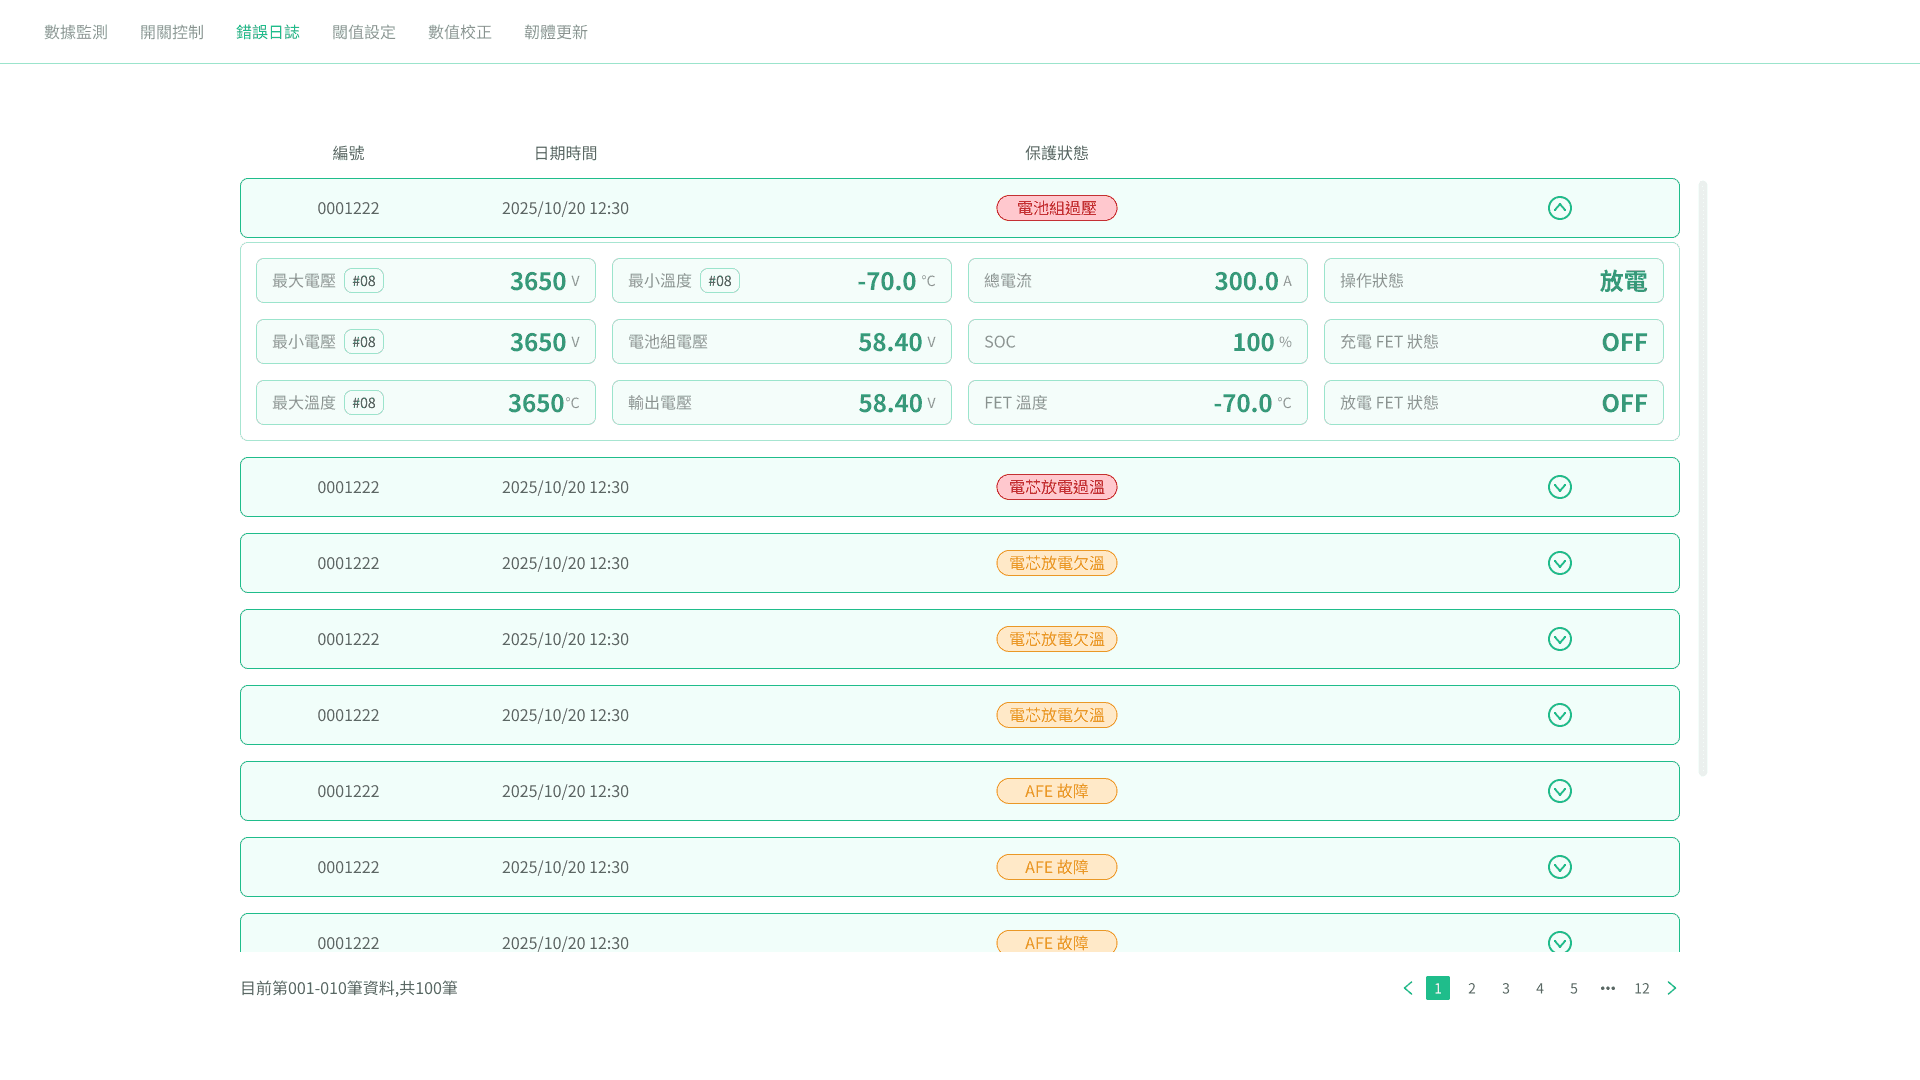Expand the last 電芯放電欠溫 record details
The width and height of the screenshot is (1920, 1080).
(x=1559, y=715)
